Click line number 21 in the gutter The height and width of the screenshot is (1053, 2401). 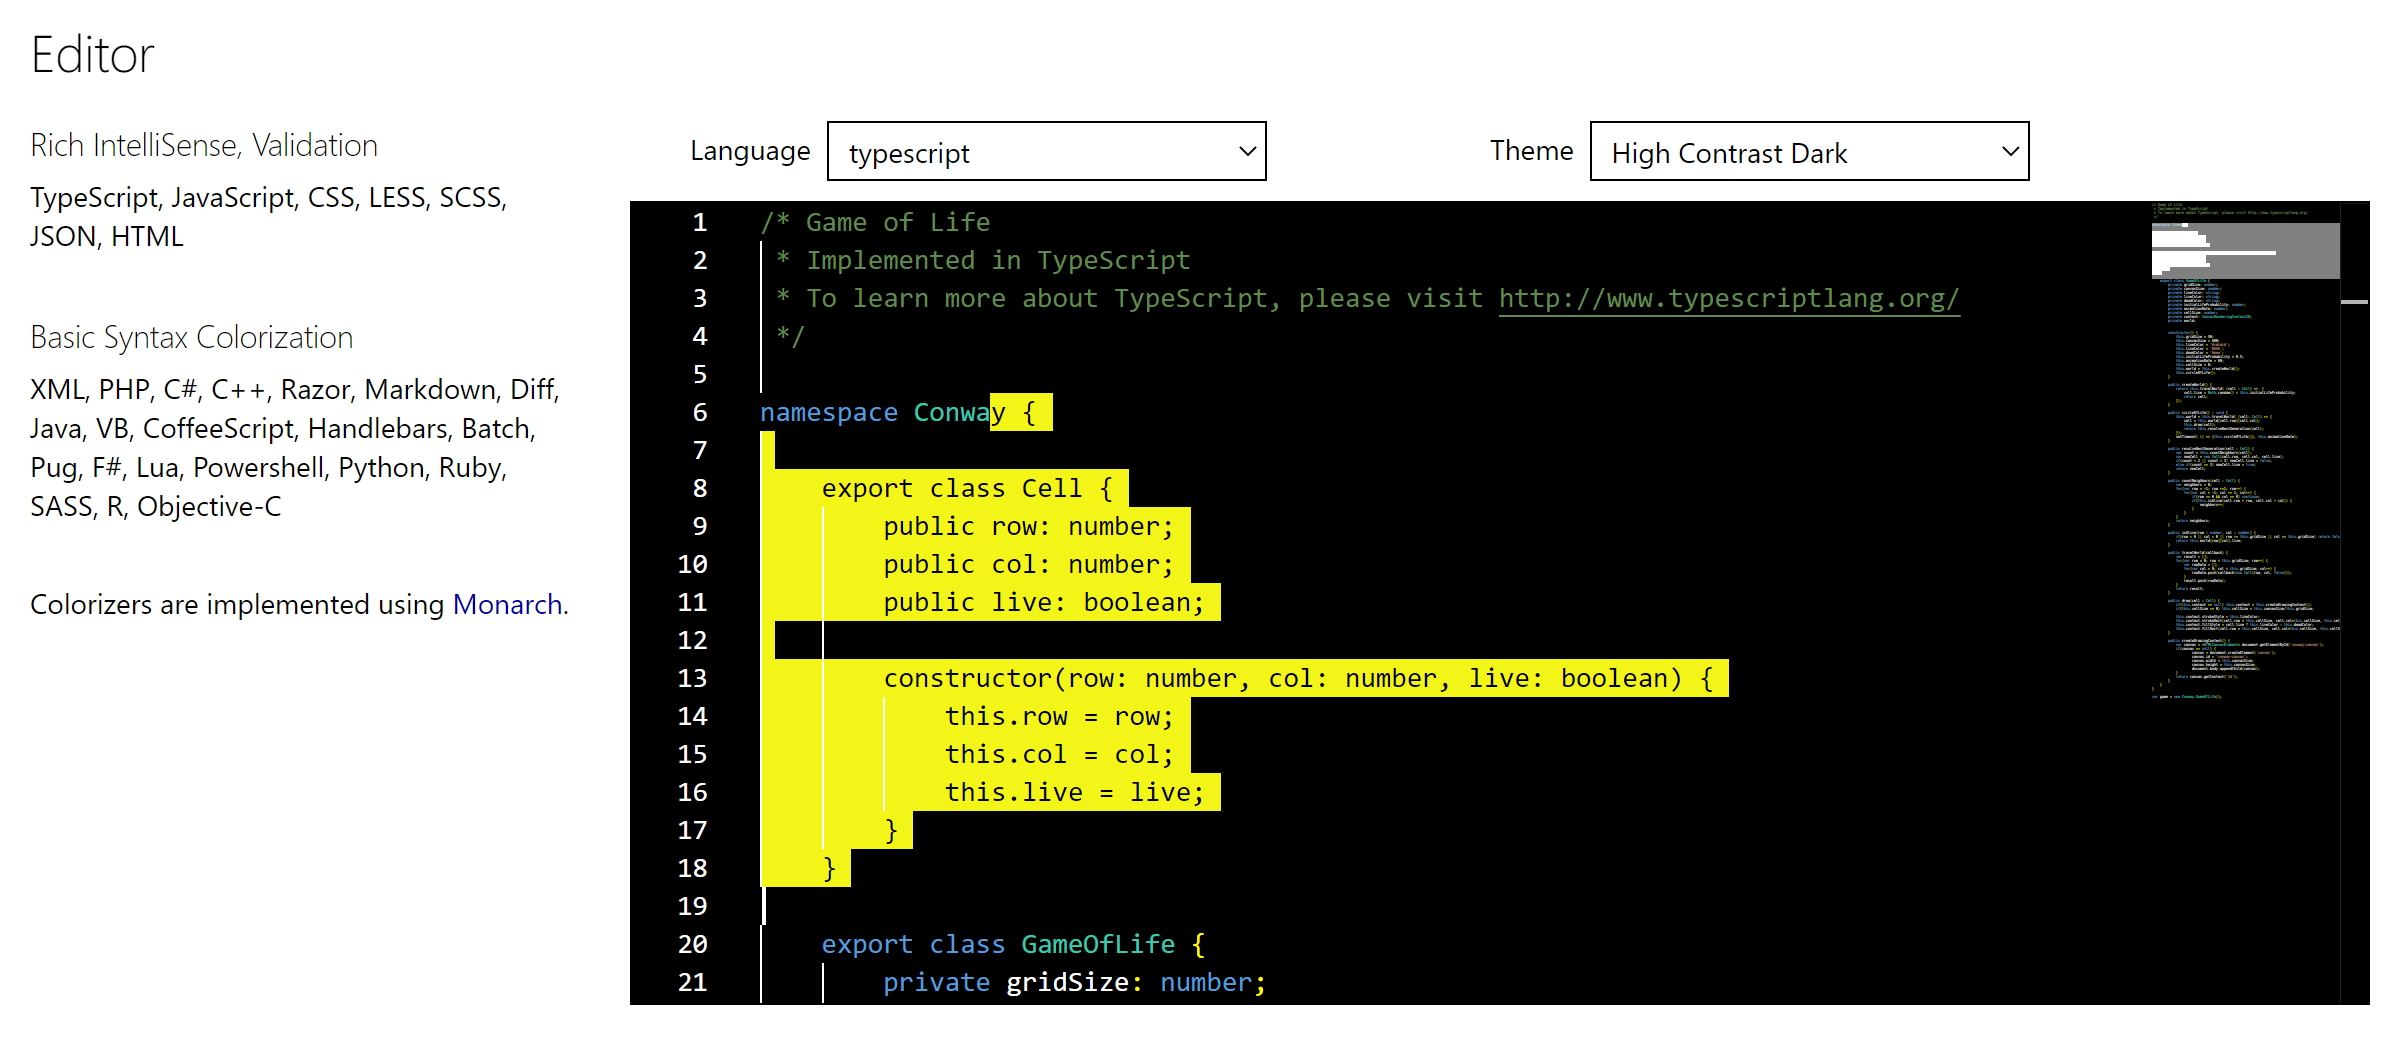pos(692,982)
